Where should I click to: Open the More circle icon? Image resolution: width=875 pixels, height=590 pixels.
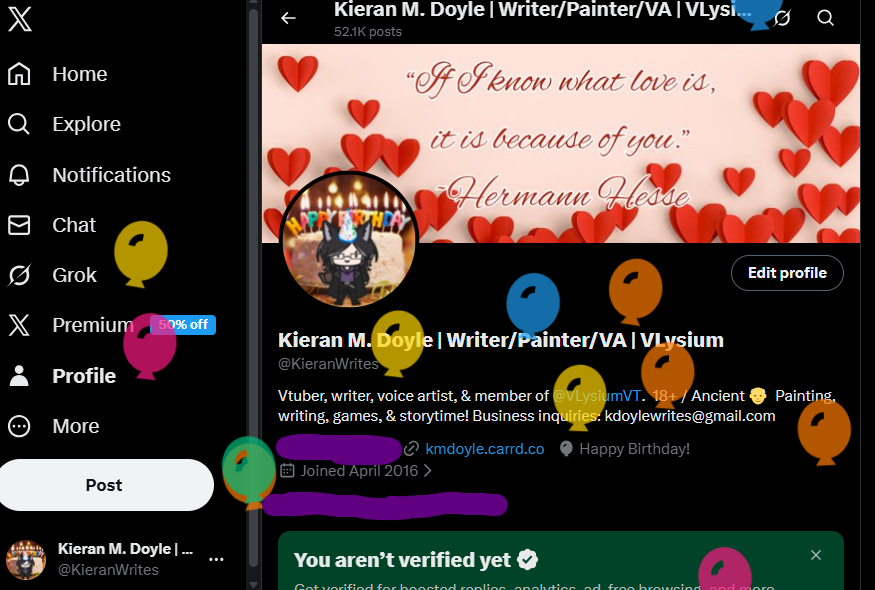[x=19, y=426]
